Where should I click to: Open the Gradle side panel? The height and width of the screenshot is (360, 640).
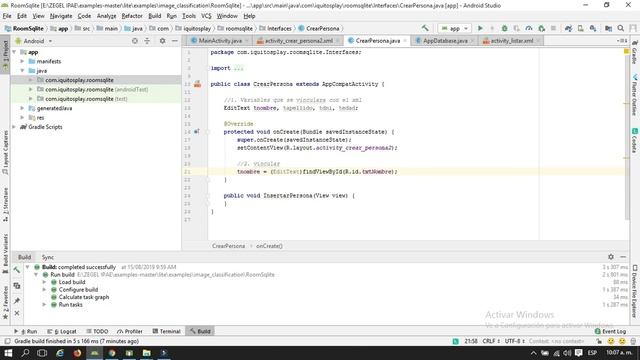pyautogui.click(x=635, y=52)
